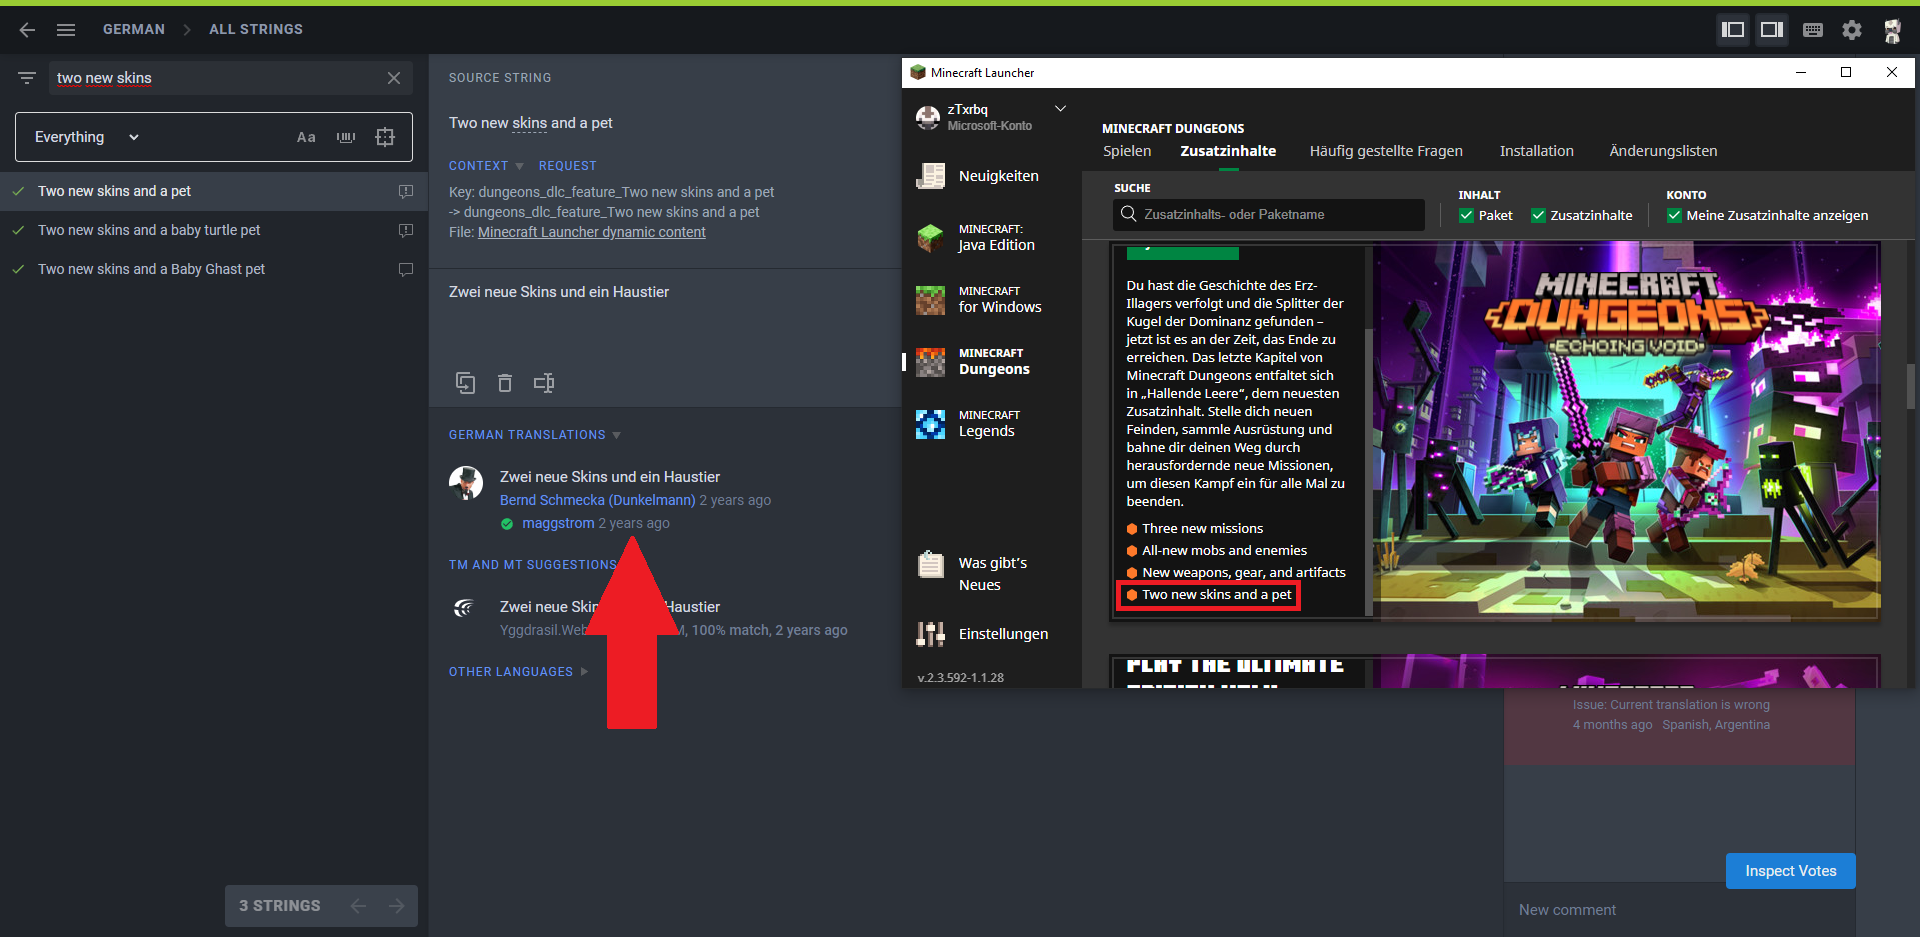Click the Inspect Votes button
This screenshot has height=937, width=1920.
(1791, 871)
